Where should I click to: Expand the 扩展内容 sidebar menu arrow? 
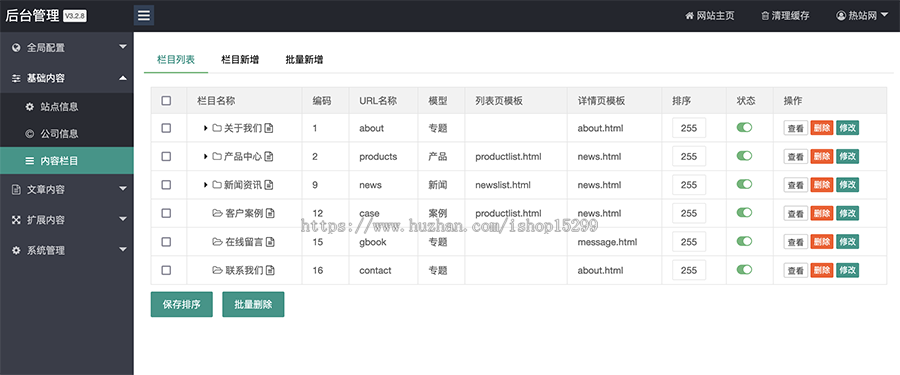pyautogui.click(x=123, y=219)
